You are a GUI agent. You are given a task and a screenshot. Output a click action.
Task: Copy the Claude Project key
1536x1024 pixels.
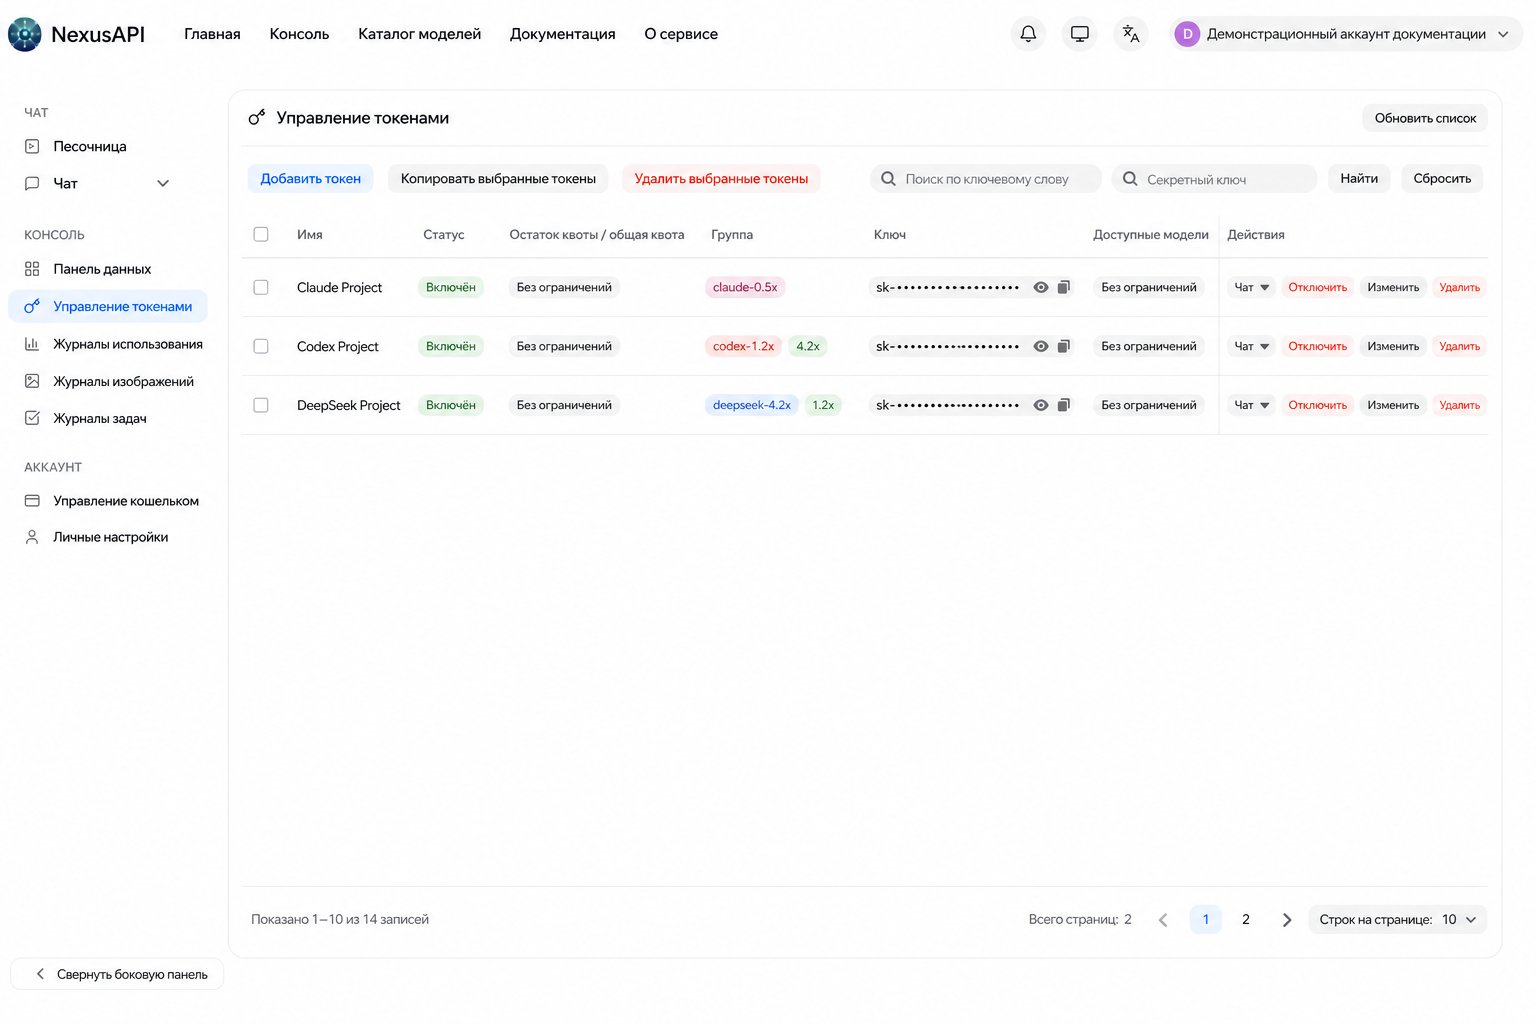[x=1064, y=287]
